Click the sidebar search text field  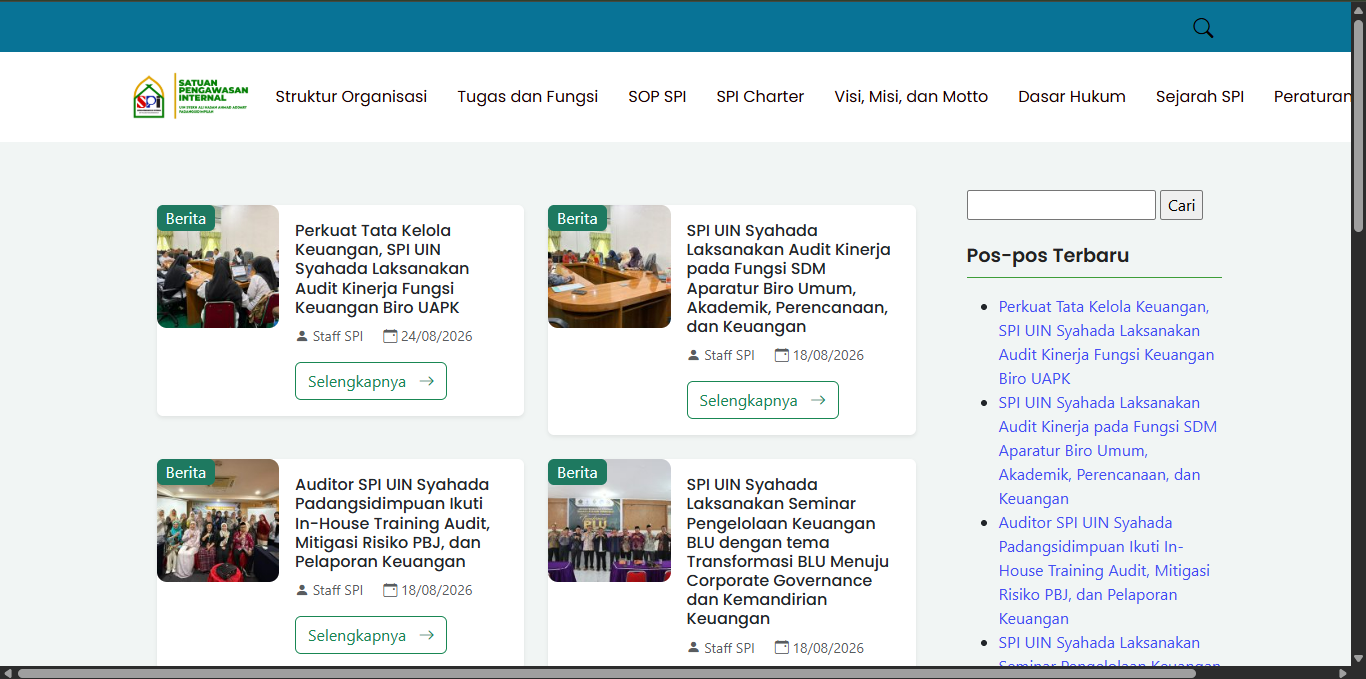pyautogui.click(x=1061, y=205)
